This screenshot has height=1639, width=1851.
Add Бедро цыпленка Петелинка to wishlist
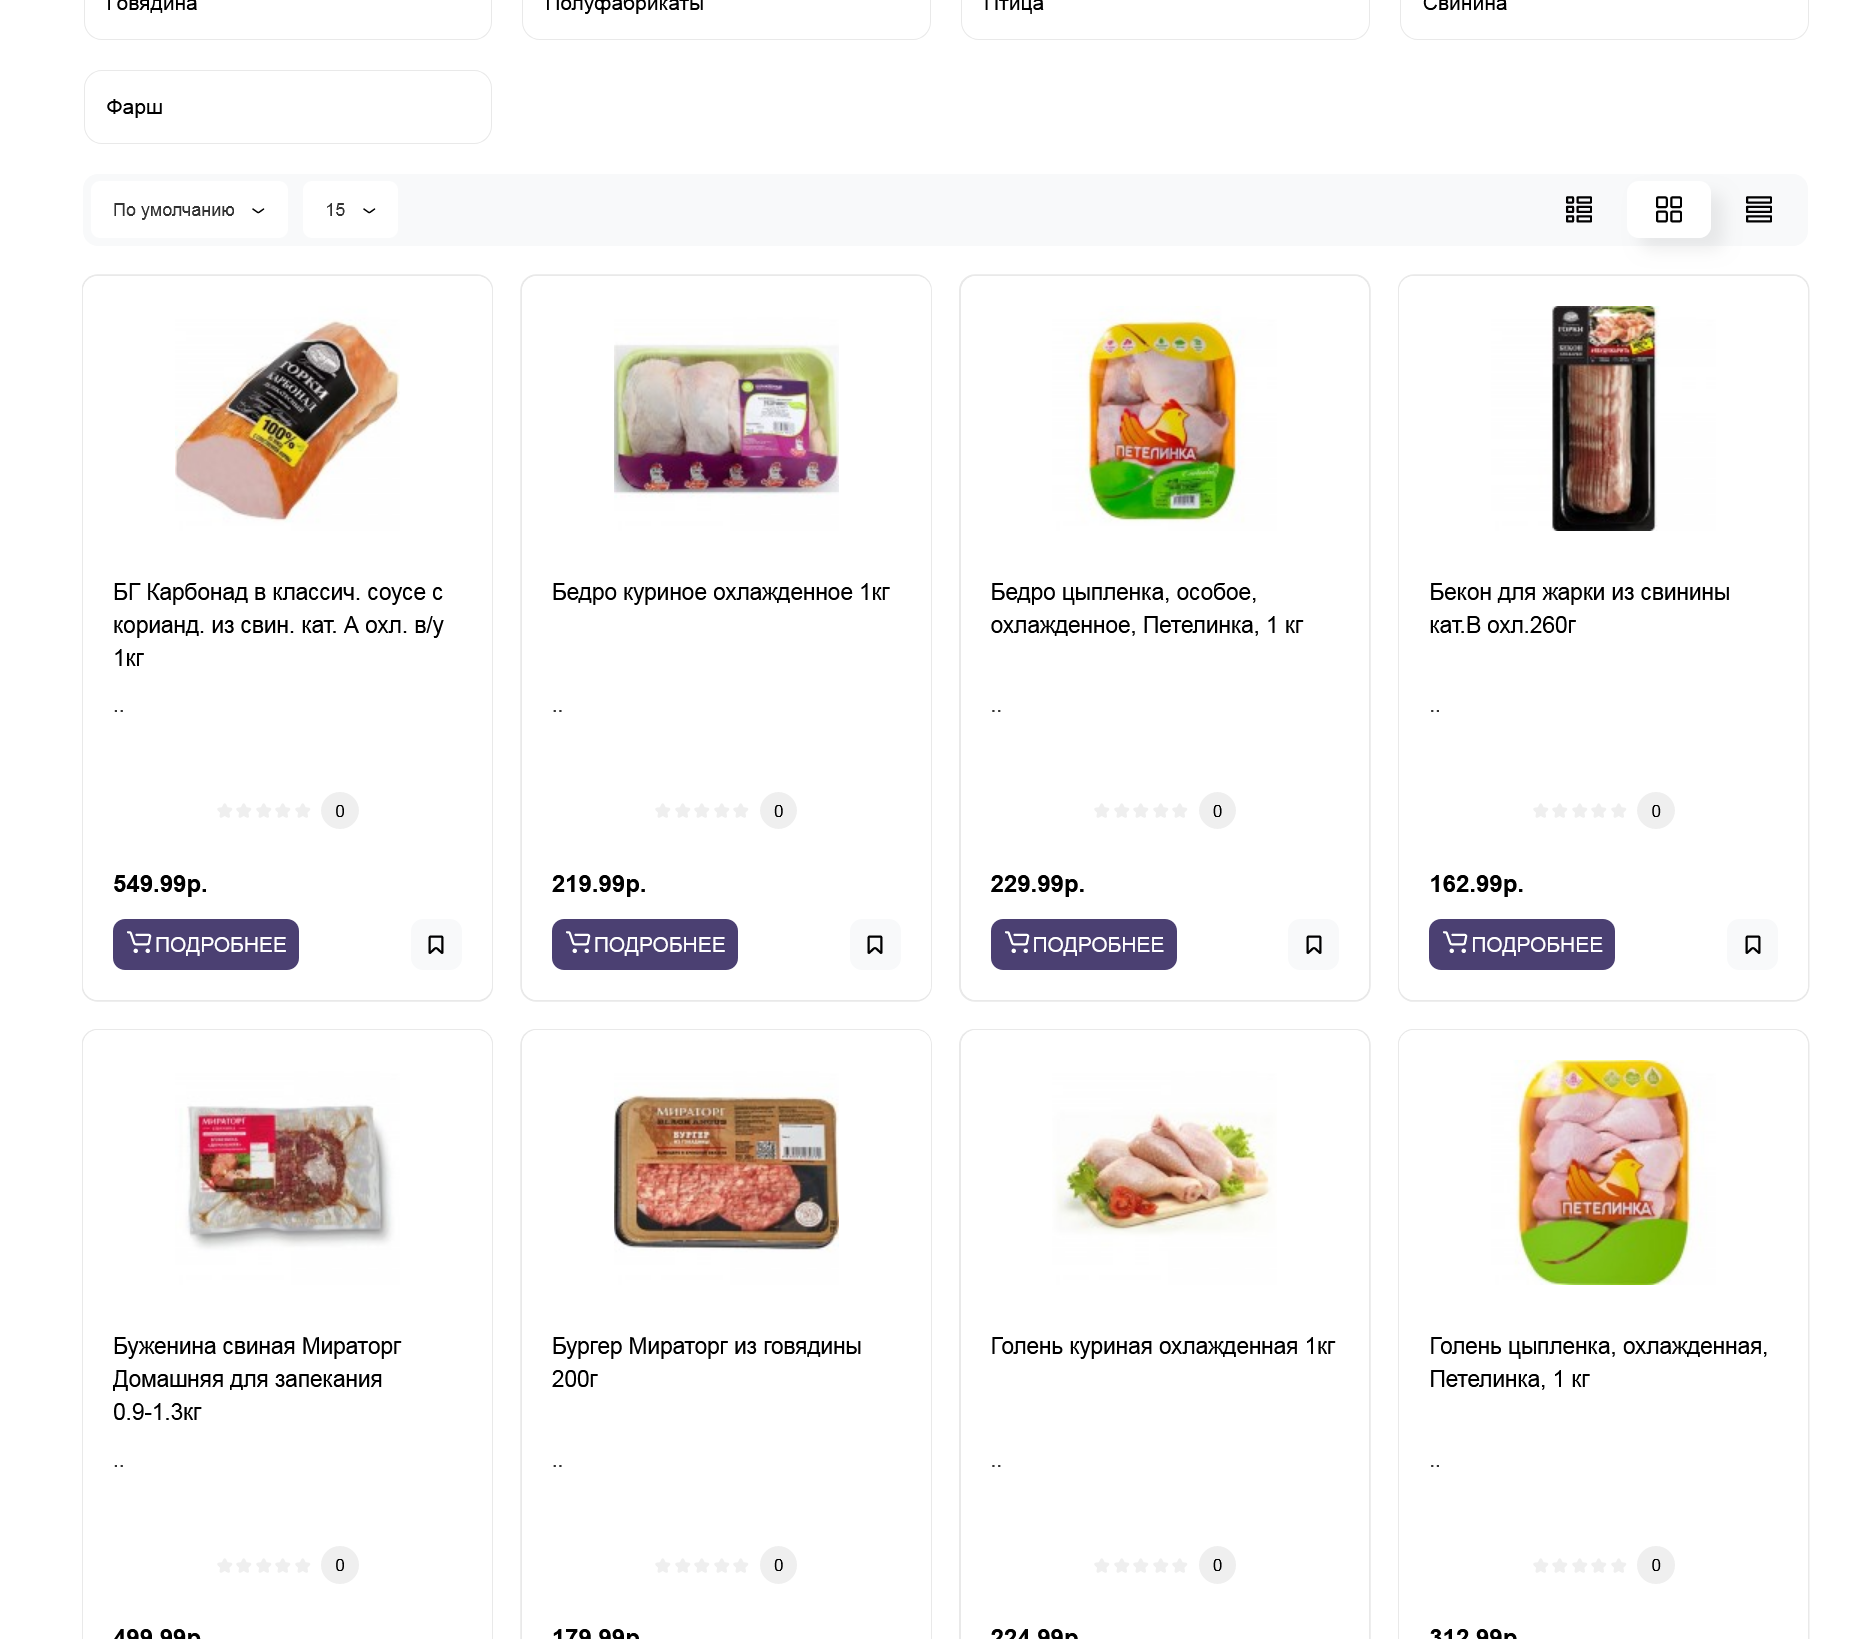coord(1313,945)
